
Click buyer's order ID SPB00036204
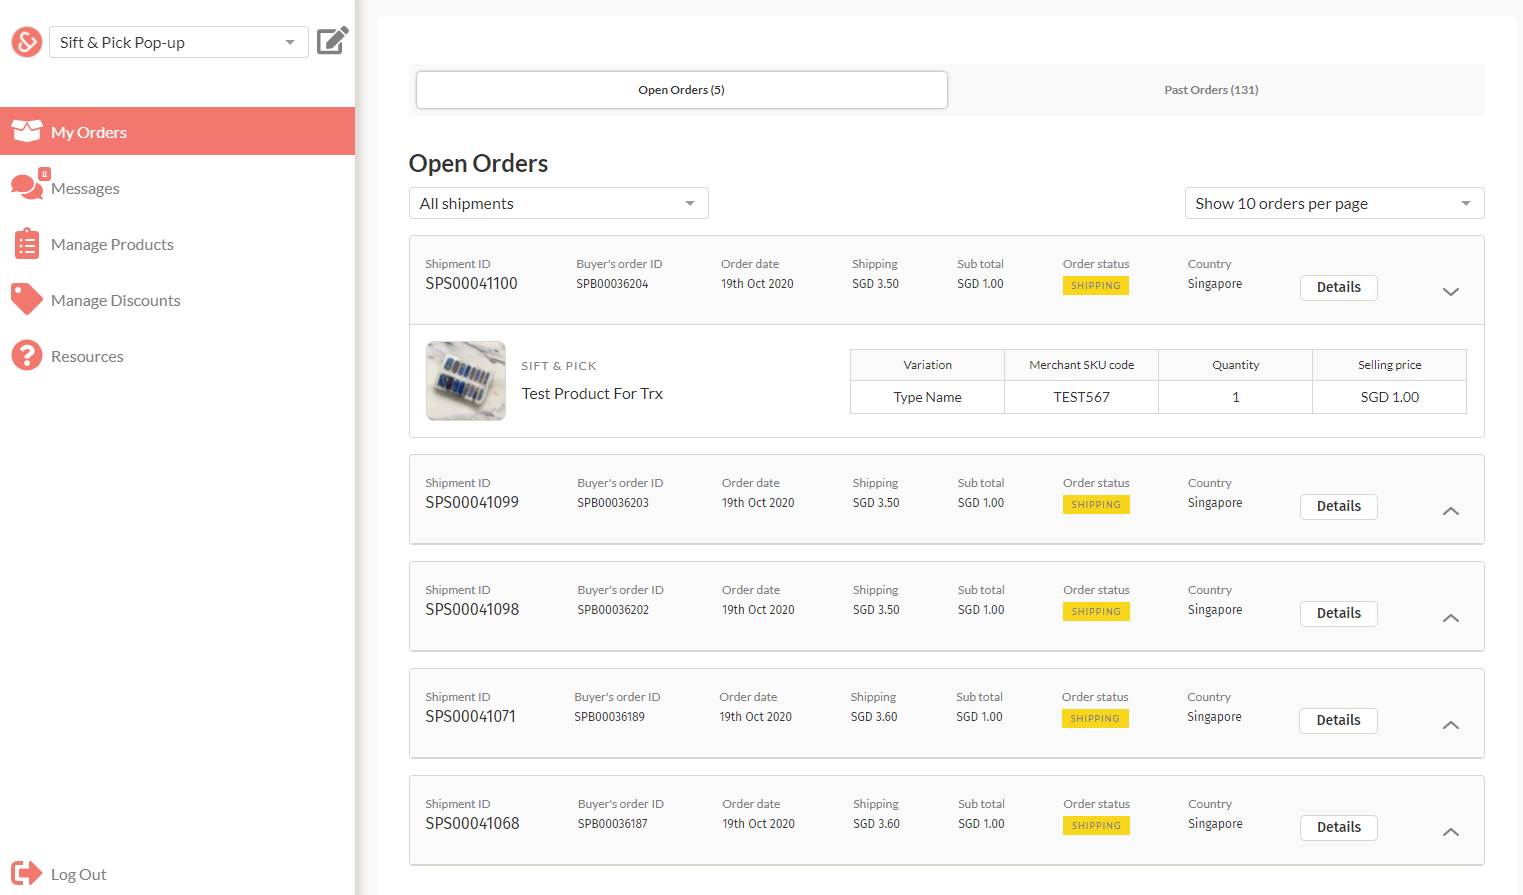[x=612, y=284]
